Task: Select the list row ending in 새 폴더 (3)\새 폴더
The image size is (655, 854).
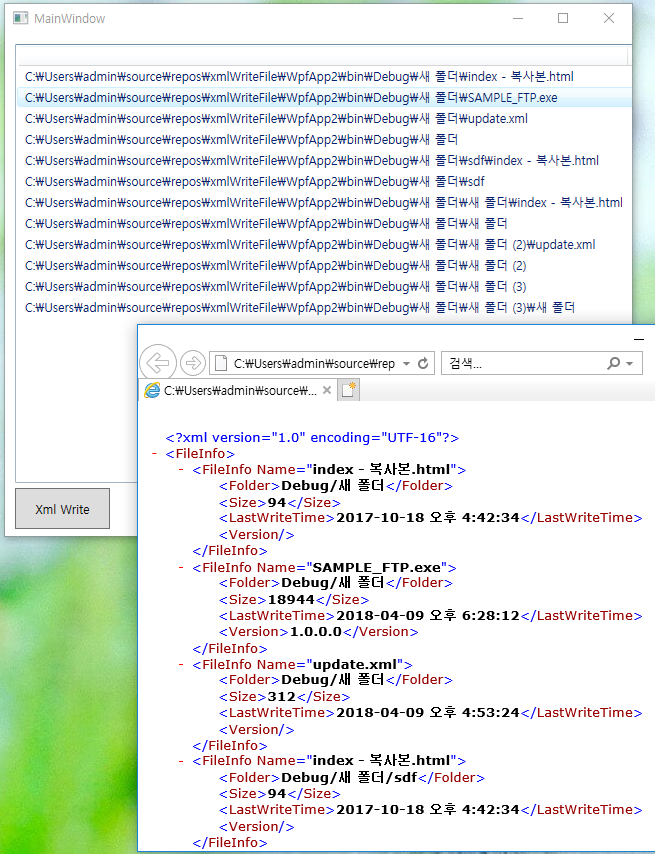Action: pos(324,308)
